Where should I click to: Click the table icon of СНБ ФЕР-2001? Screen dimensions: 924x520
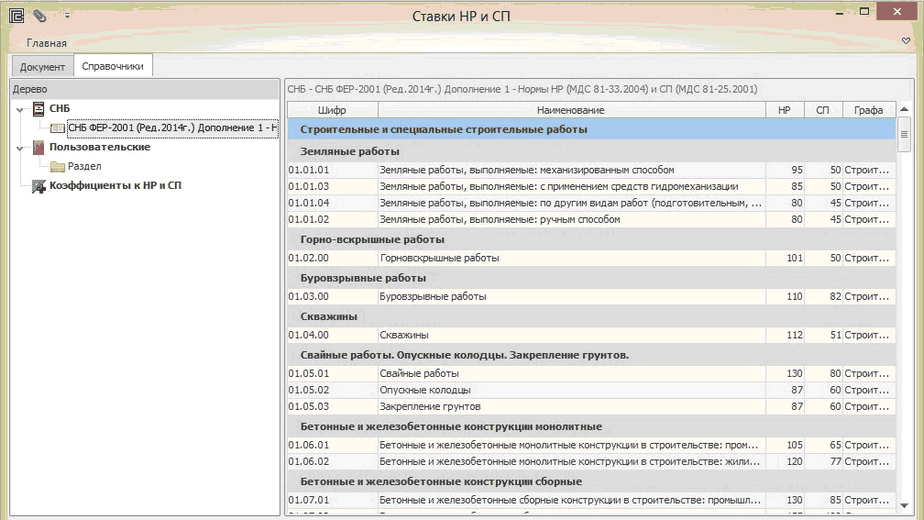pos(57,128)
